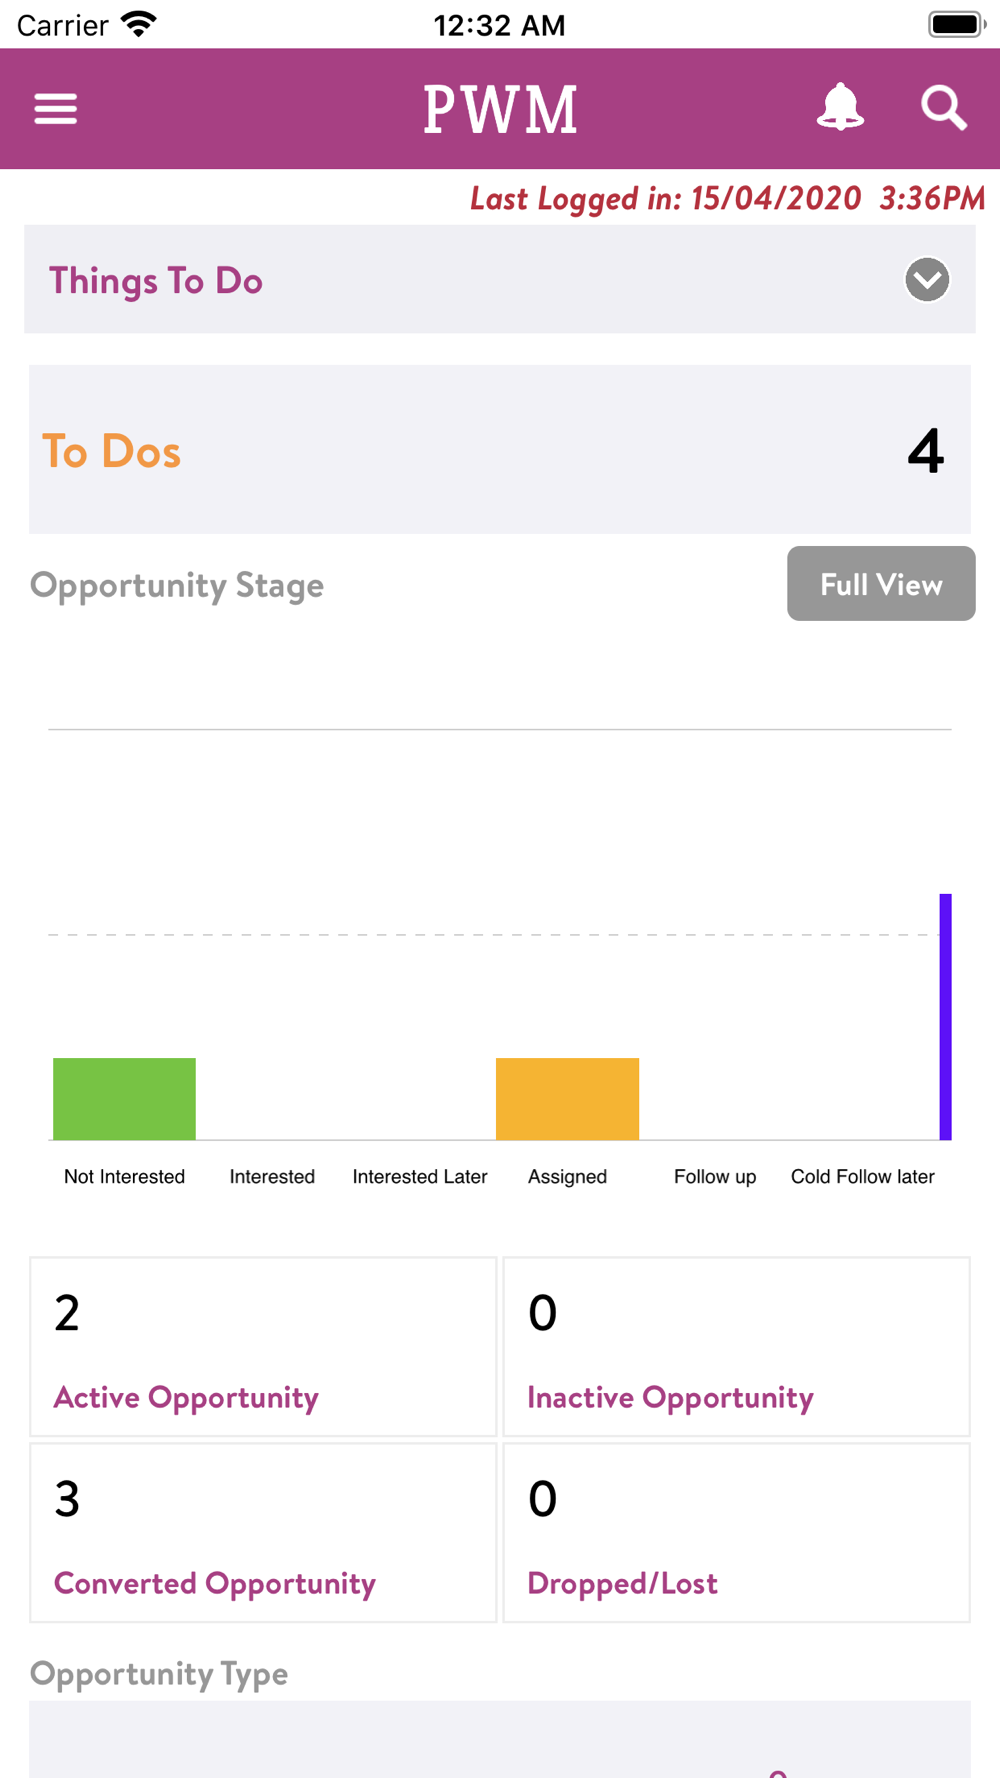Tap the To Dos count 4
Screen dimensions: 1000x1778
click(x=925, y=451)
